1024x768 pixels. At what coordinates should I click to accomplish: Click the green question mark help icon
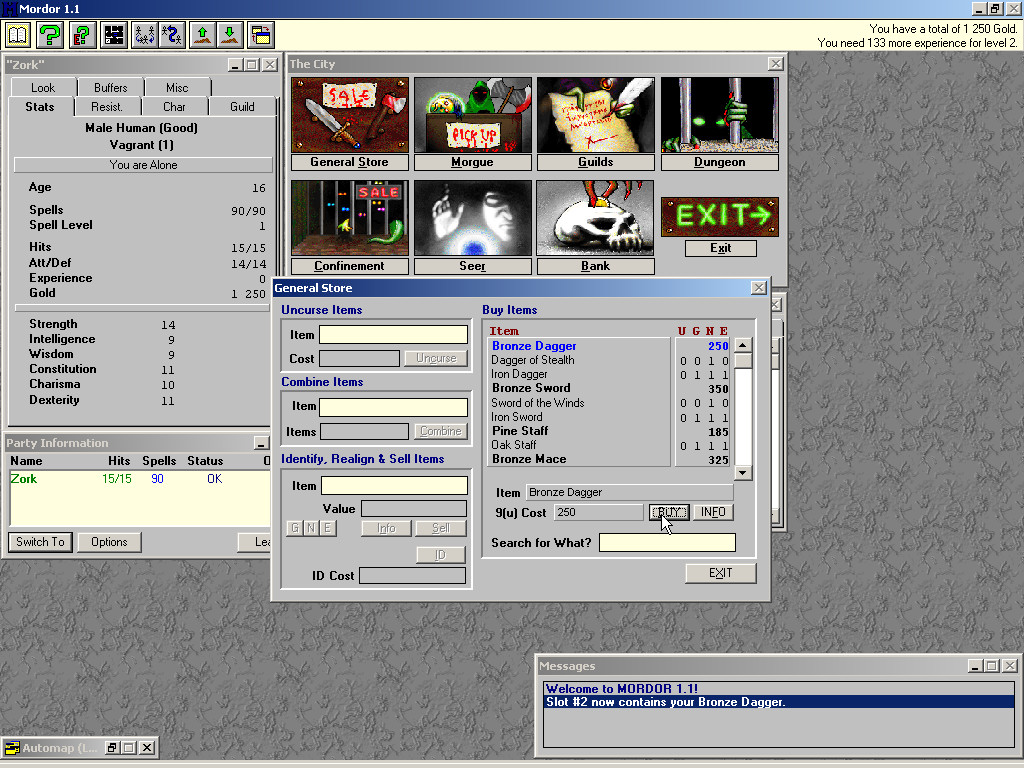[50, 35]
